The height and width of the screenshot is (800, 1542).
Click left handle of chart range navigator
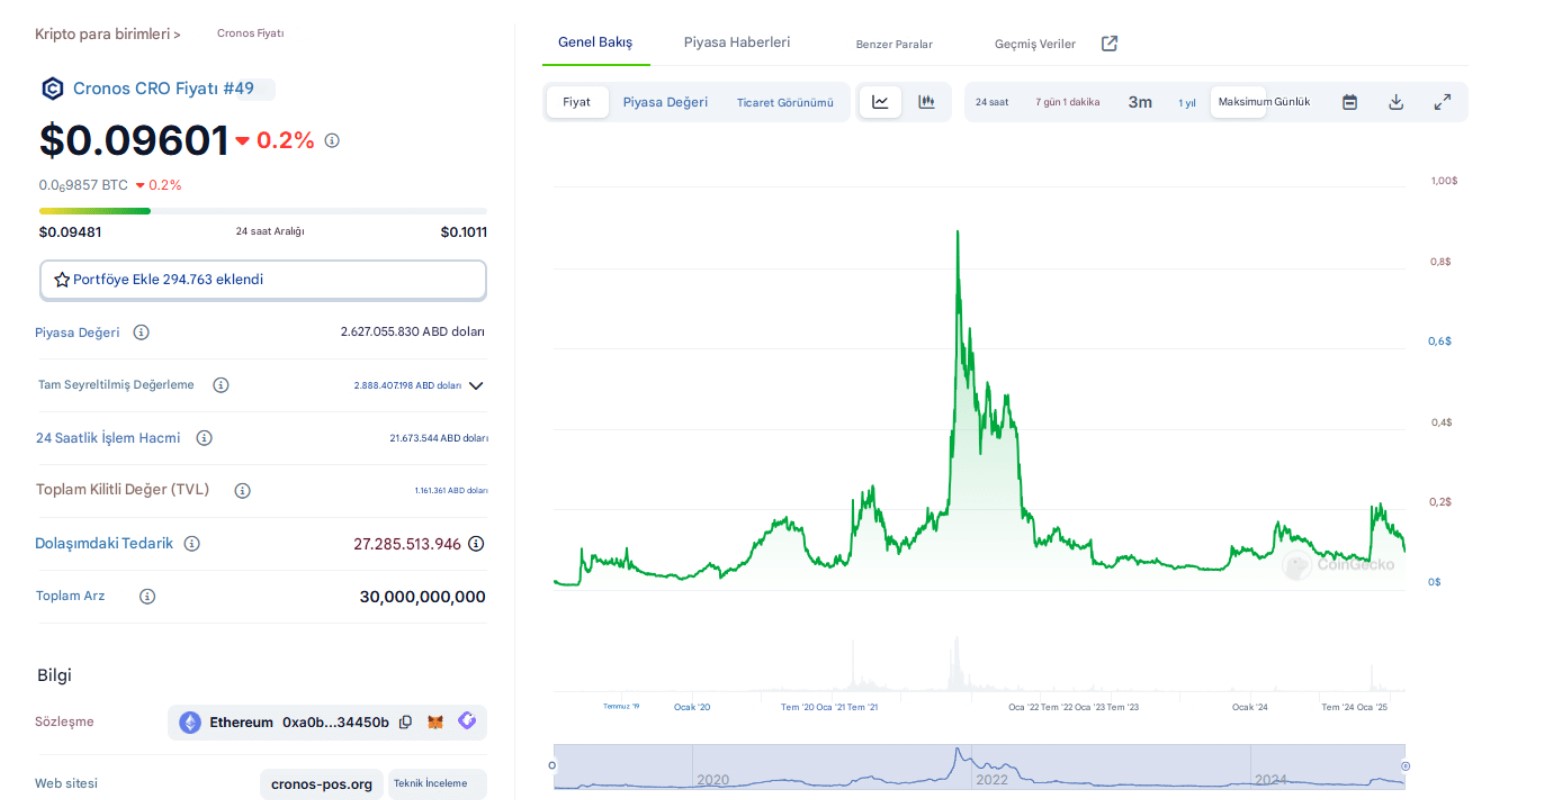[552, 766]
